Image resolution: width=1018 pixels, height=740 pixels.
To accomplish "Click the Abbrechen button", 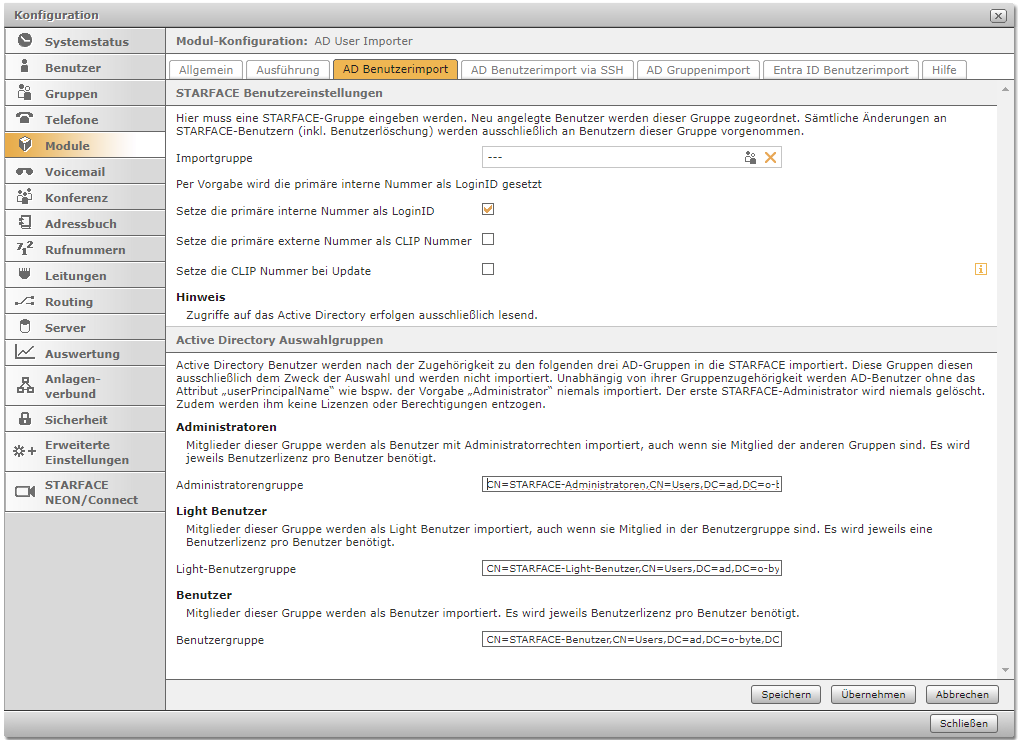I will coord(962,695).
